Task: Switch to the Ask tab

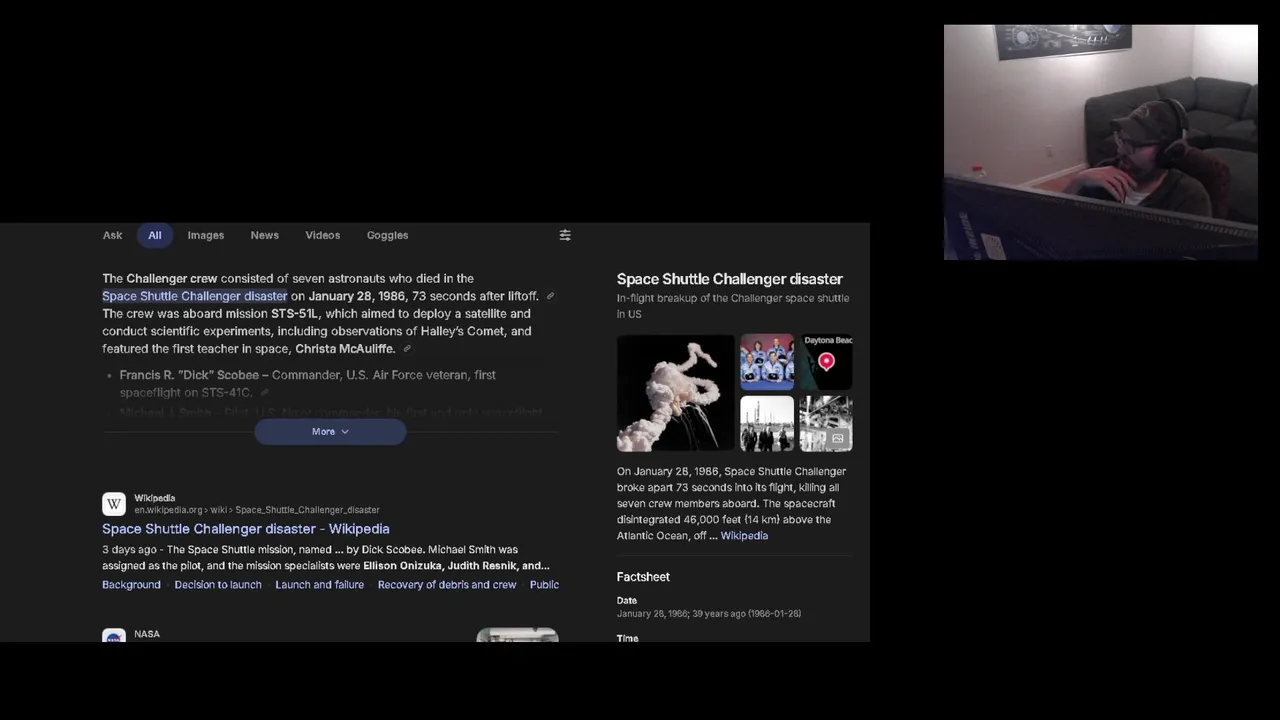Action: tap(112, 235)
